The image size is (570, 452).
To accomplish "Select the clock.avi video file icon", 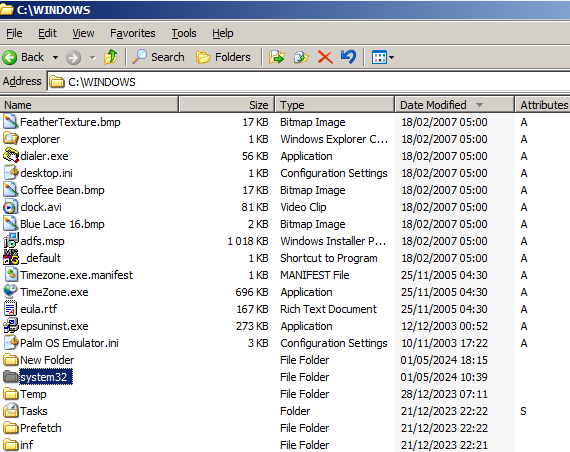I will point(10,207).
